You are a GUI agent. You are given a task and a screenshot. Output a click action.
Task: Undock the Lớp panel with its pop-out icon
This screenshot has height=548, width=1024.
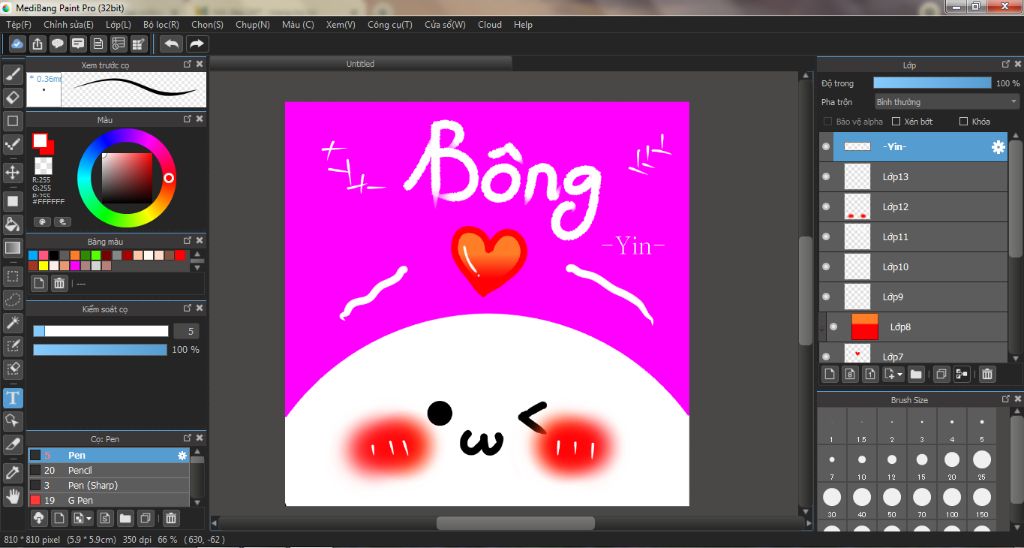coord(1006,64)
